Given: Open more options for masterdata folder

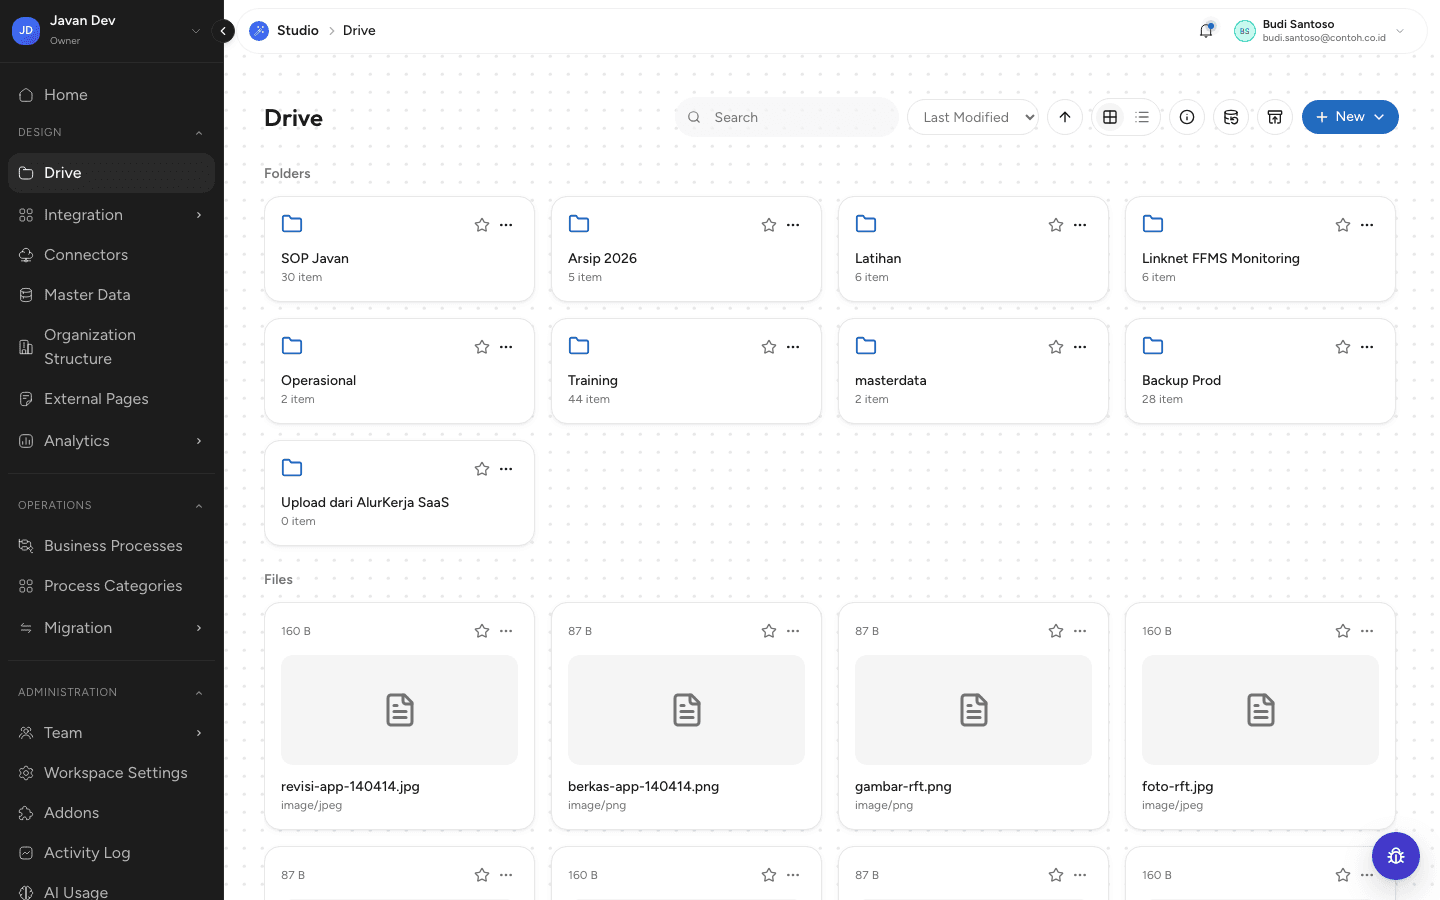Looking at the screenshot, I should click(x=1080, y=347).
